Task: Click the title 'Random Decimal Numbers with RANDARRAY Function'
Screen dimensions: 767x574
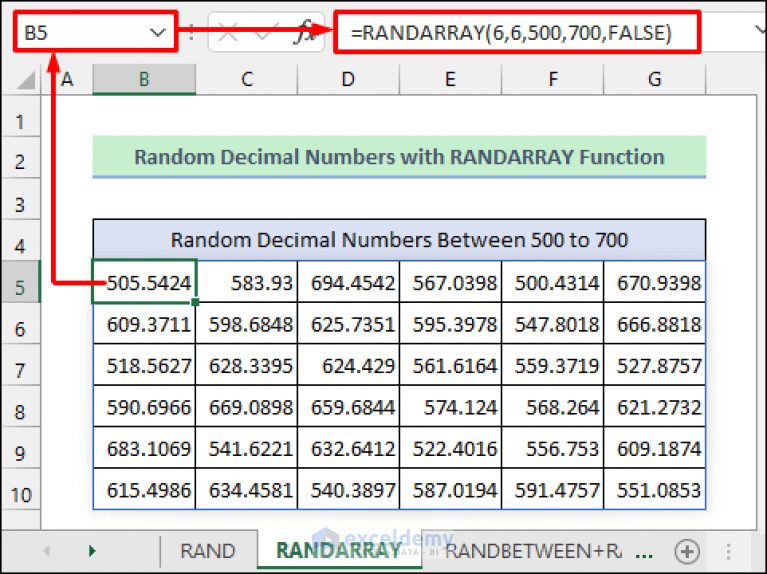Action: [399, 157]
